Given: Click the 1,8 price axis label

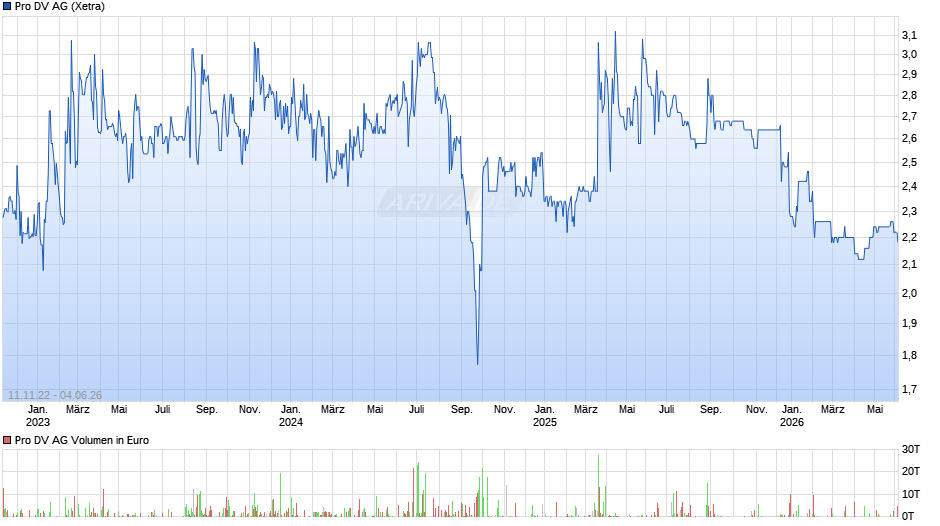Looking at the screenshot, I should [x=909, y=355].
